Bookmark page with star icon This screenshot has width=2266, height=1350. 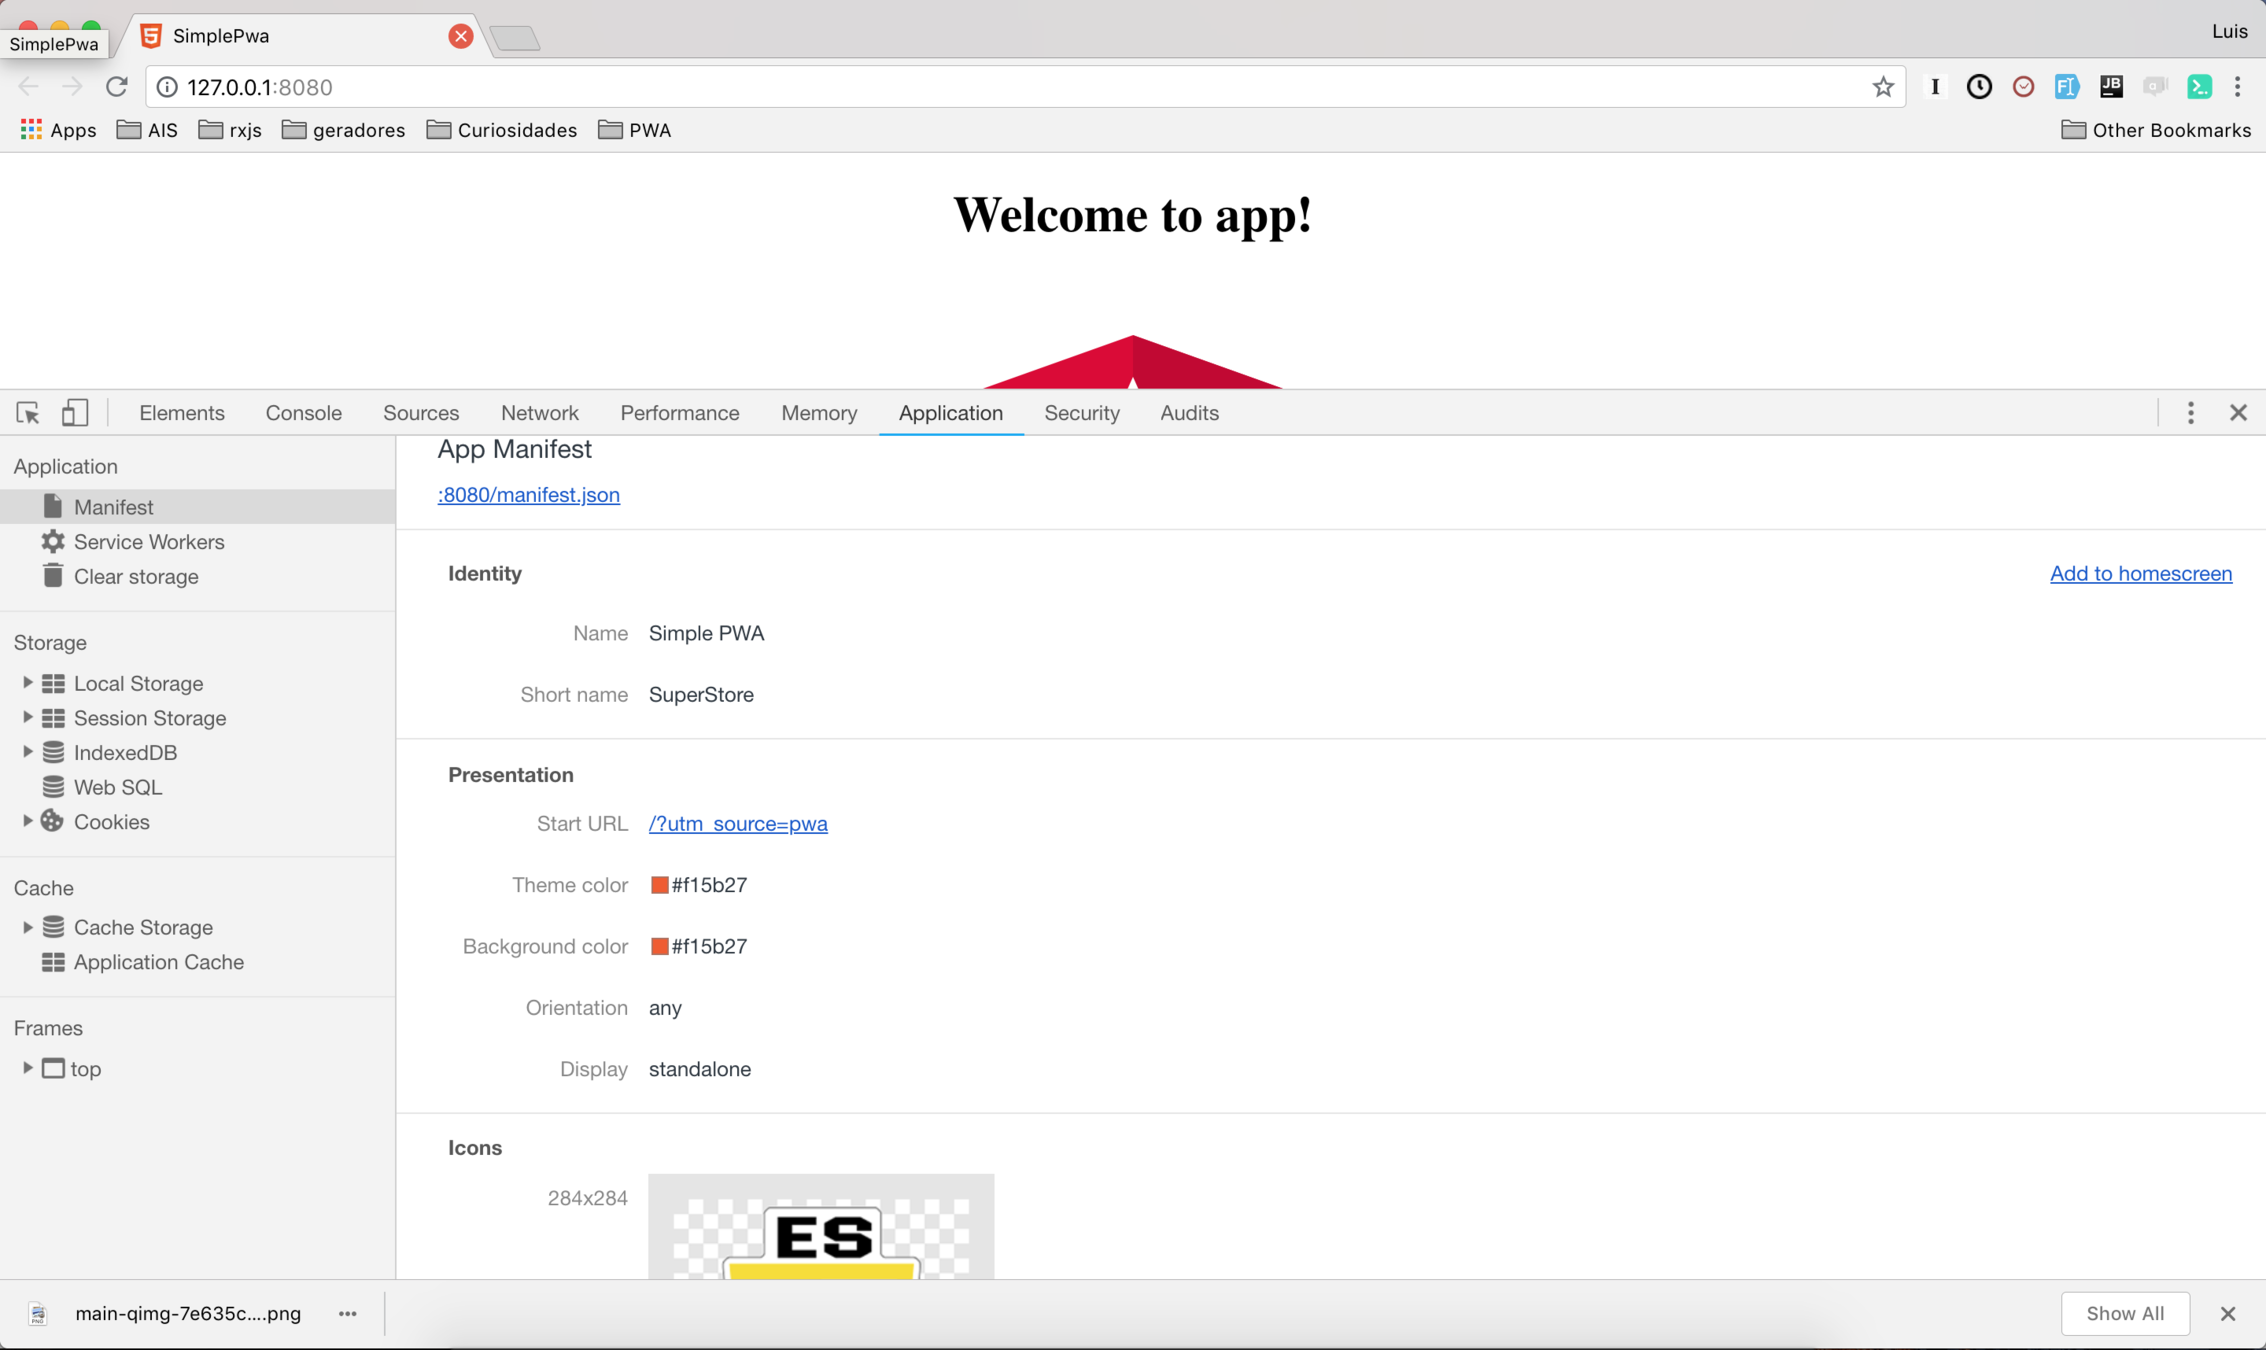pos(1883,87)
